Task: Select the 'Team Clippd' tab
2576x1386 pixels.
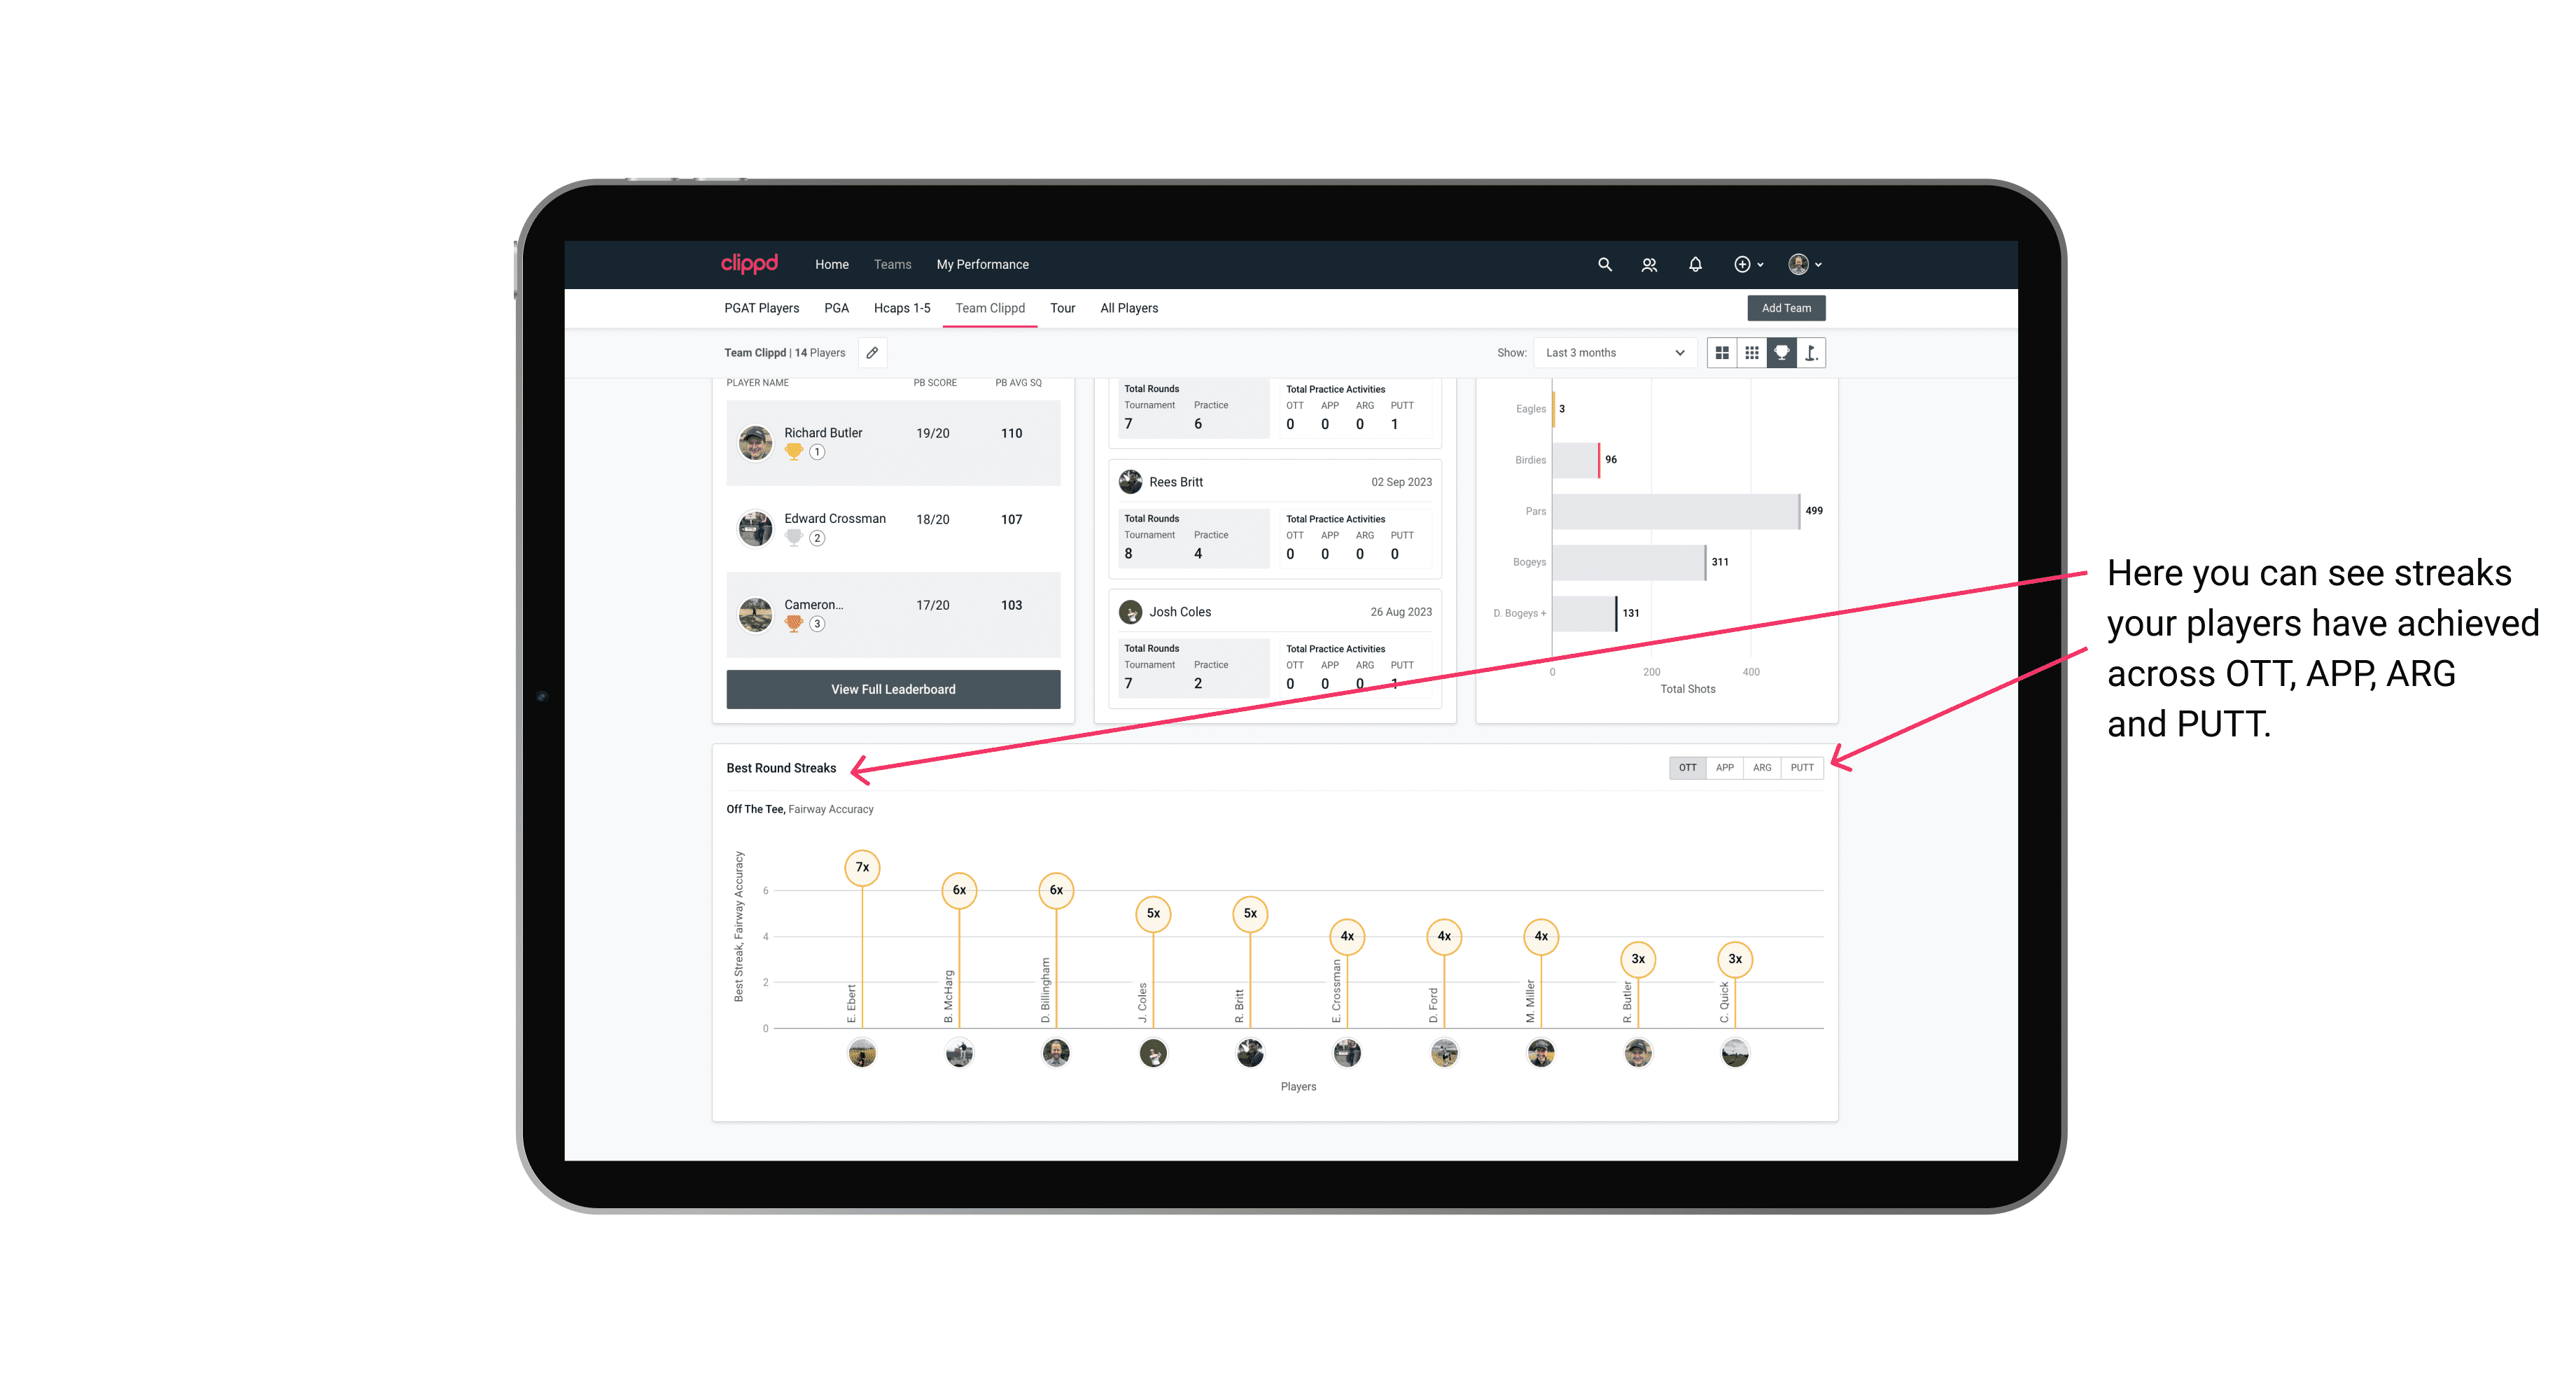Action: pos(991,309)
